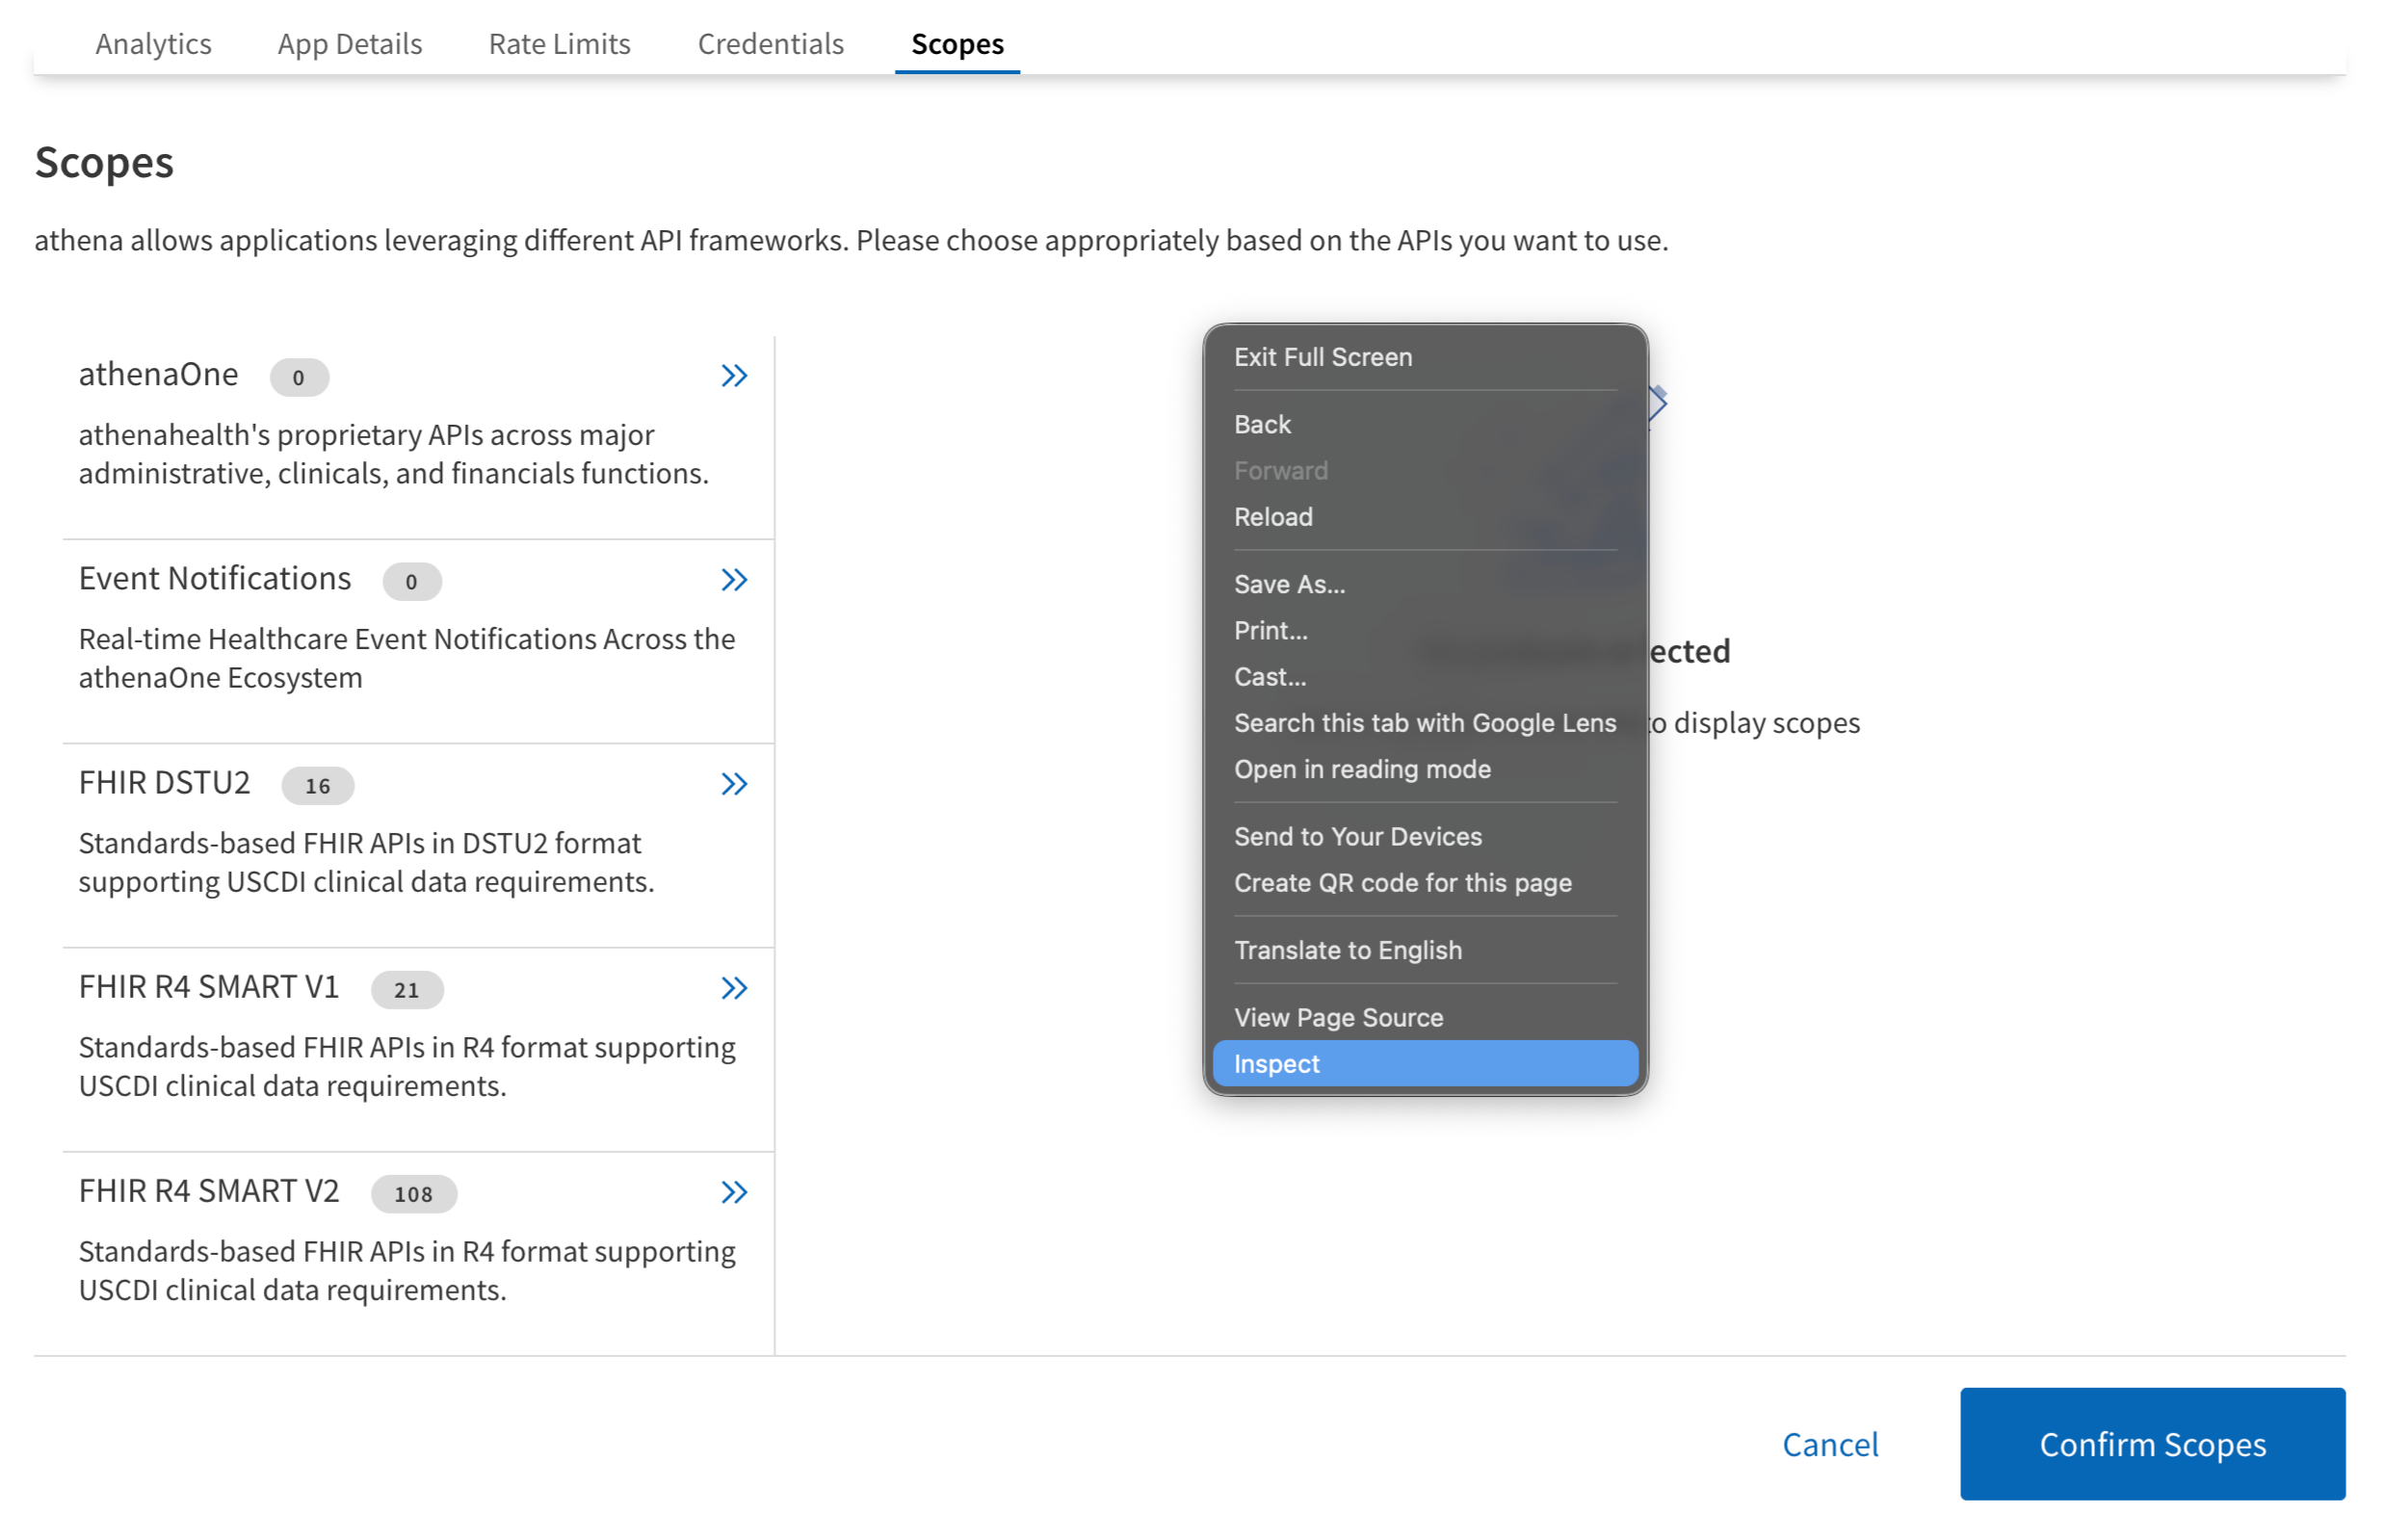Select Save As... menu entry

click(1425, 584)
